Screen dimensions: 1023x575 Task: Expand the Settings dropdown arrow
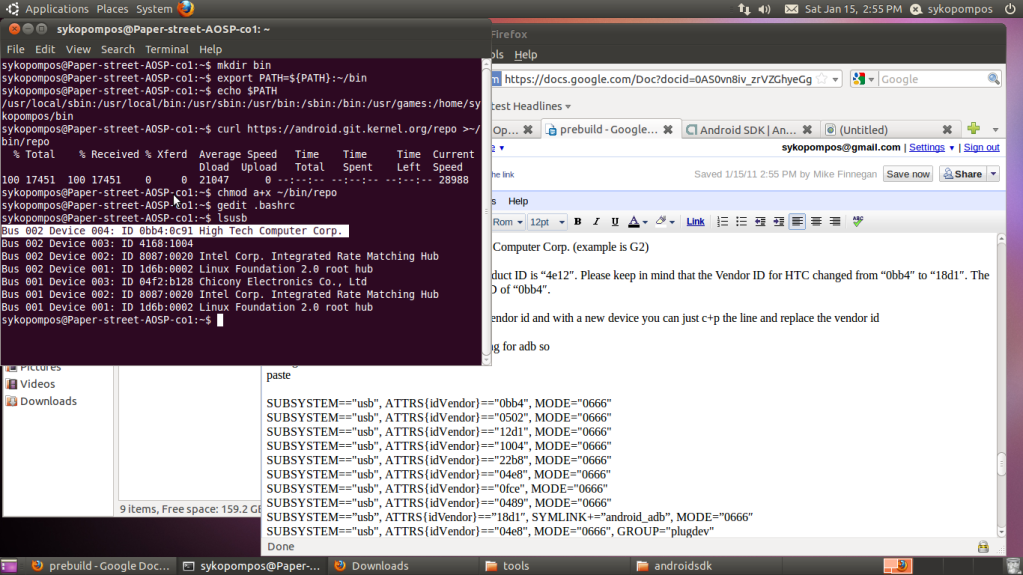(x=951, y=148)
